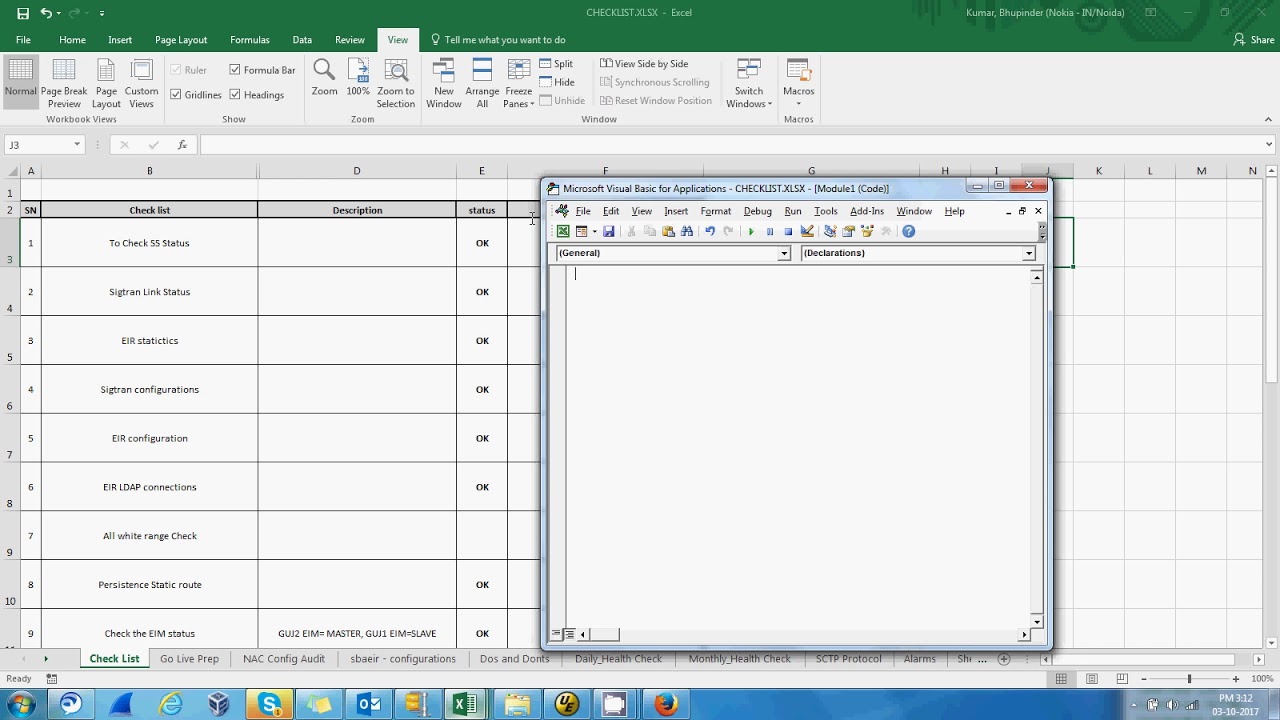Add new sheet with plus button
The width and height of the screenshot is (1280, 720).
1004,659
